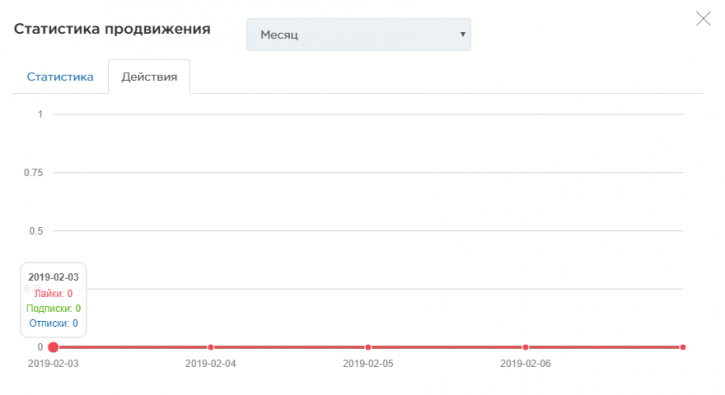
Task: Open the Месяц period dropdown
Action: [x=358, y=35]
